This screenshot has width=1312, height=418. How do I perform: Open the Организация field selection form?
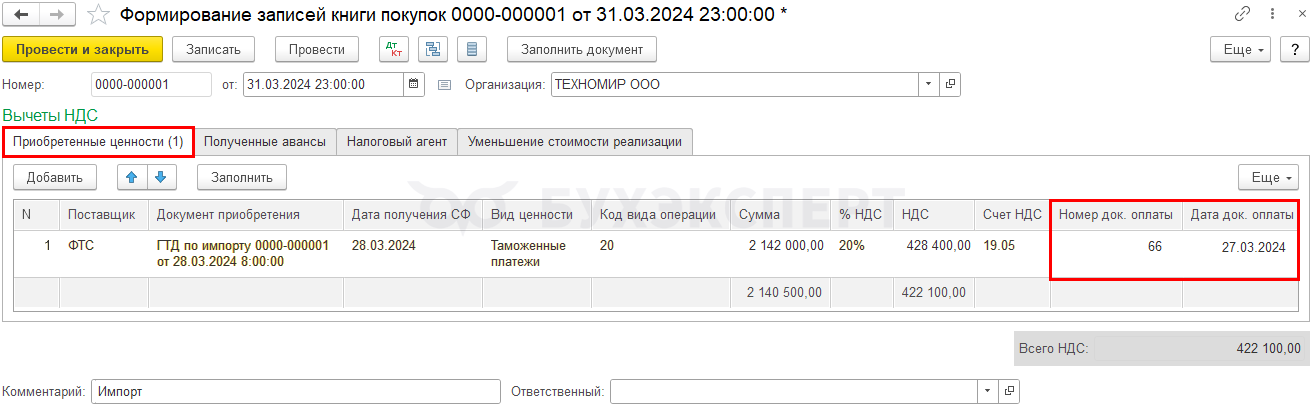tap(950, 85)
